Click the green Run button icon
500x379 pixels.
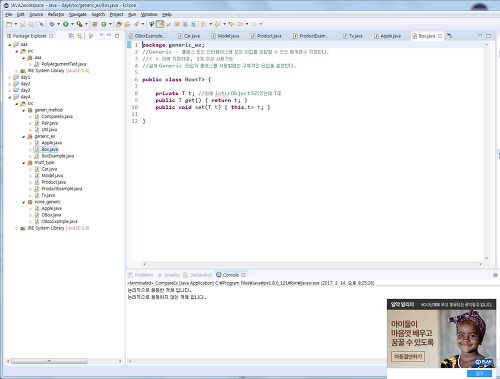click(x=66, y=24)
